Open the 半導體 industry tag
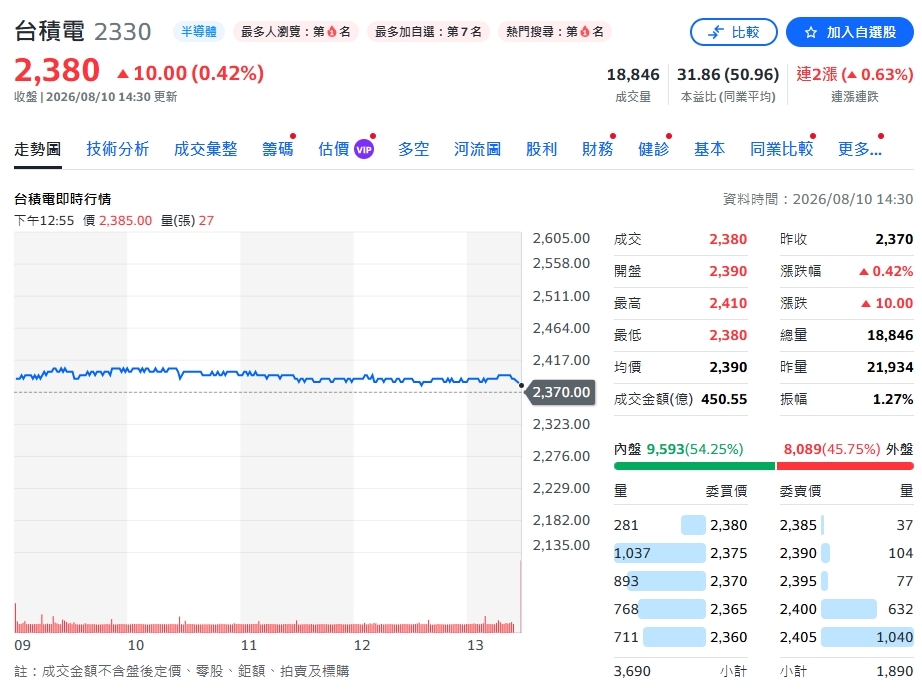This screenshot has width=922, height=691. 199,31
